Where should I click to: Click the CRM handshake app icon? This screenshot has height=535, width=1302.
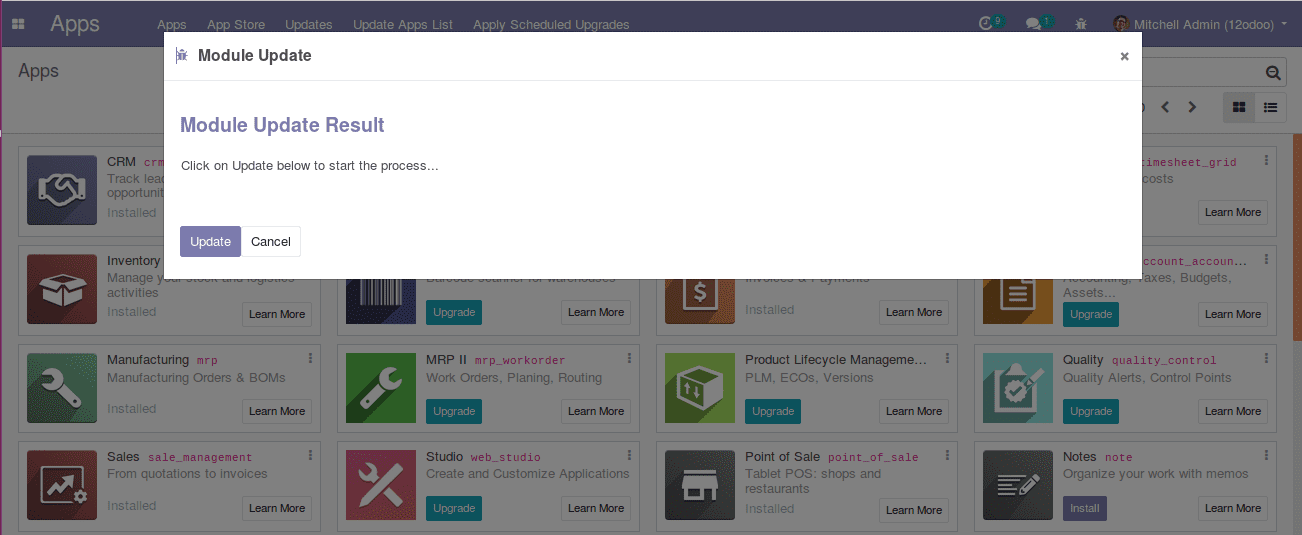pyautogui.click(x=62, y=189)
